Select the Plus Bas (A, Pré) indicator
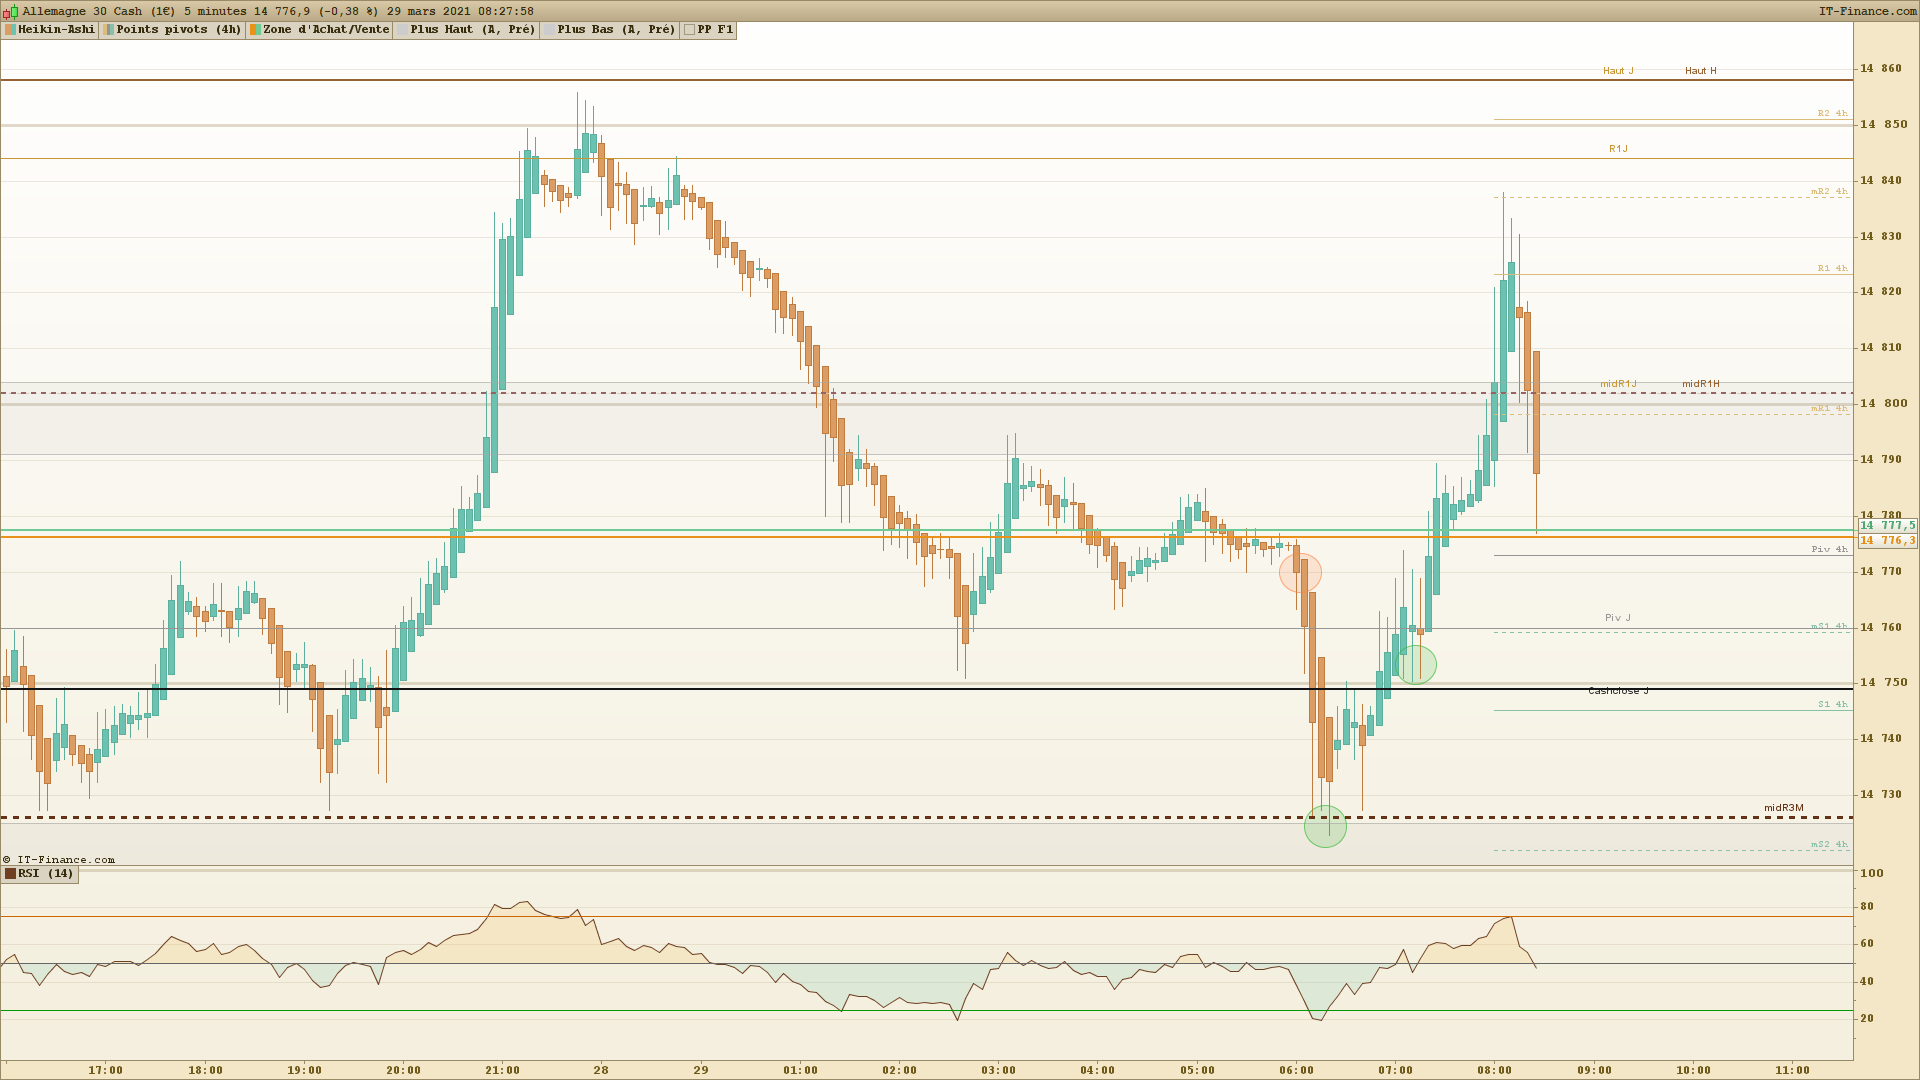Image resolution: width=1920 pixels, height=1080 pixels. 616,30
